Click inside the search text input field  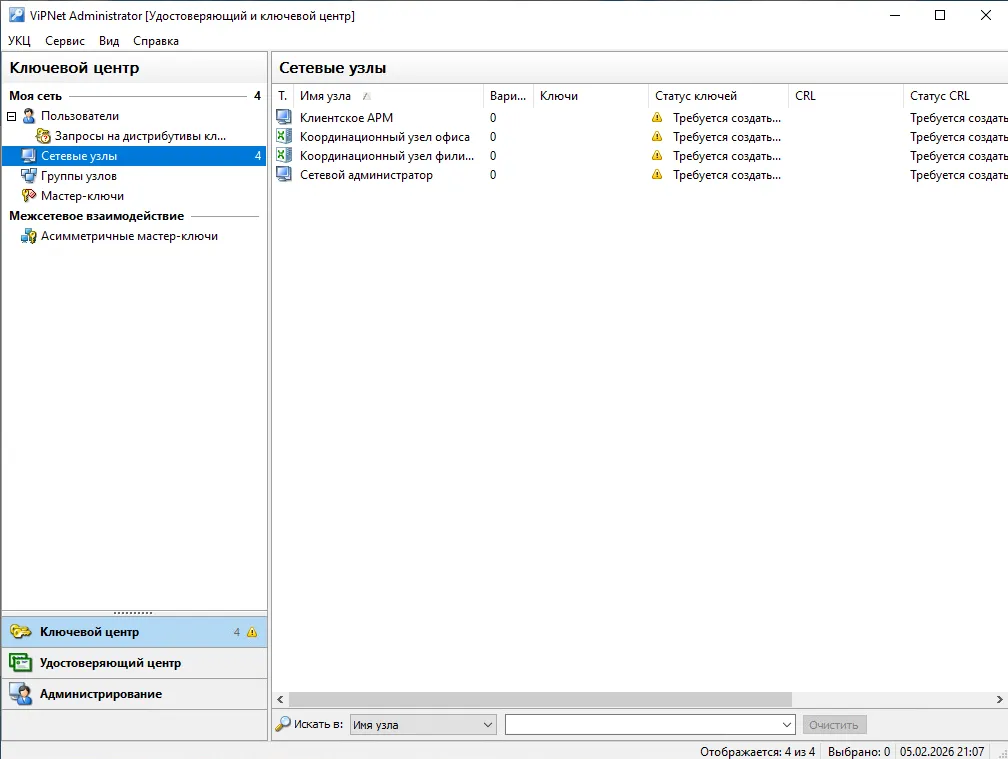pos(643,725)
